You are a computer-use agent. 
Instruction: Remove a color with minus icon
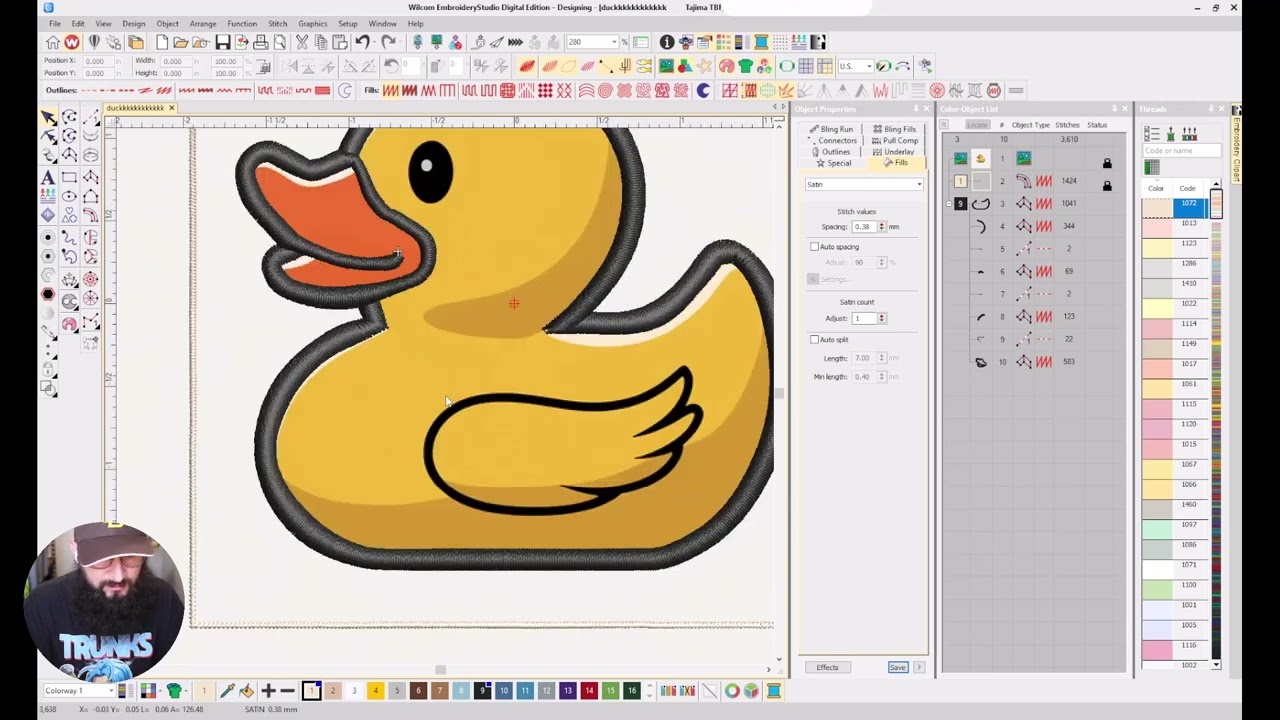(x=287, y=691)
